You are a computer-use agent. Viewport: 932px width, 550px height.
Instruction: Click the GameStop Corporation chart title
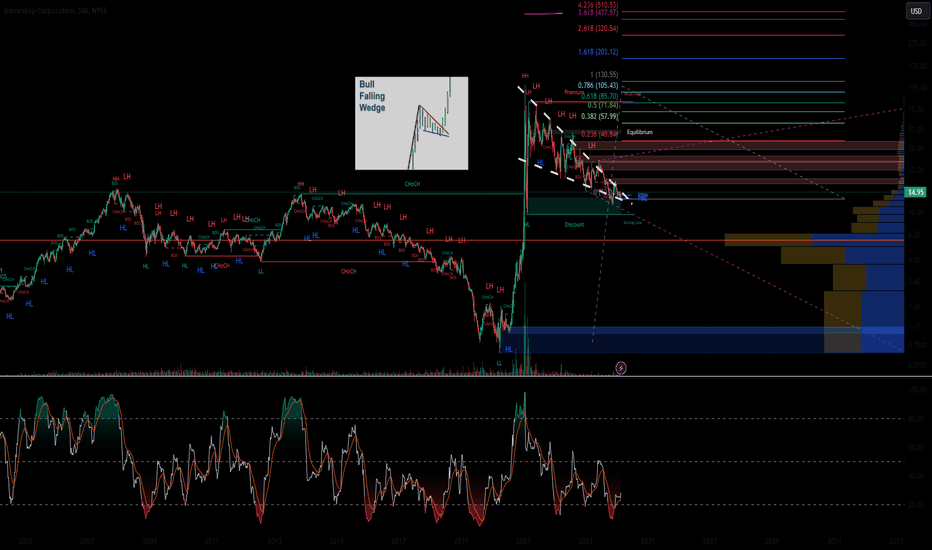coord(56,11)
